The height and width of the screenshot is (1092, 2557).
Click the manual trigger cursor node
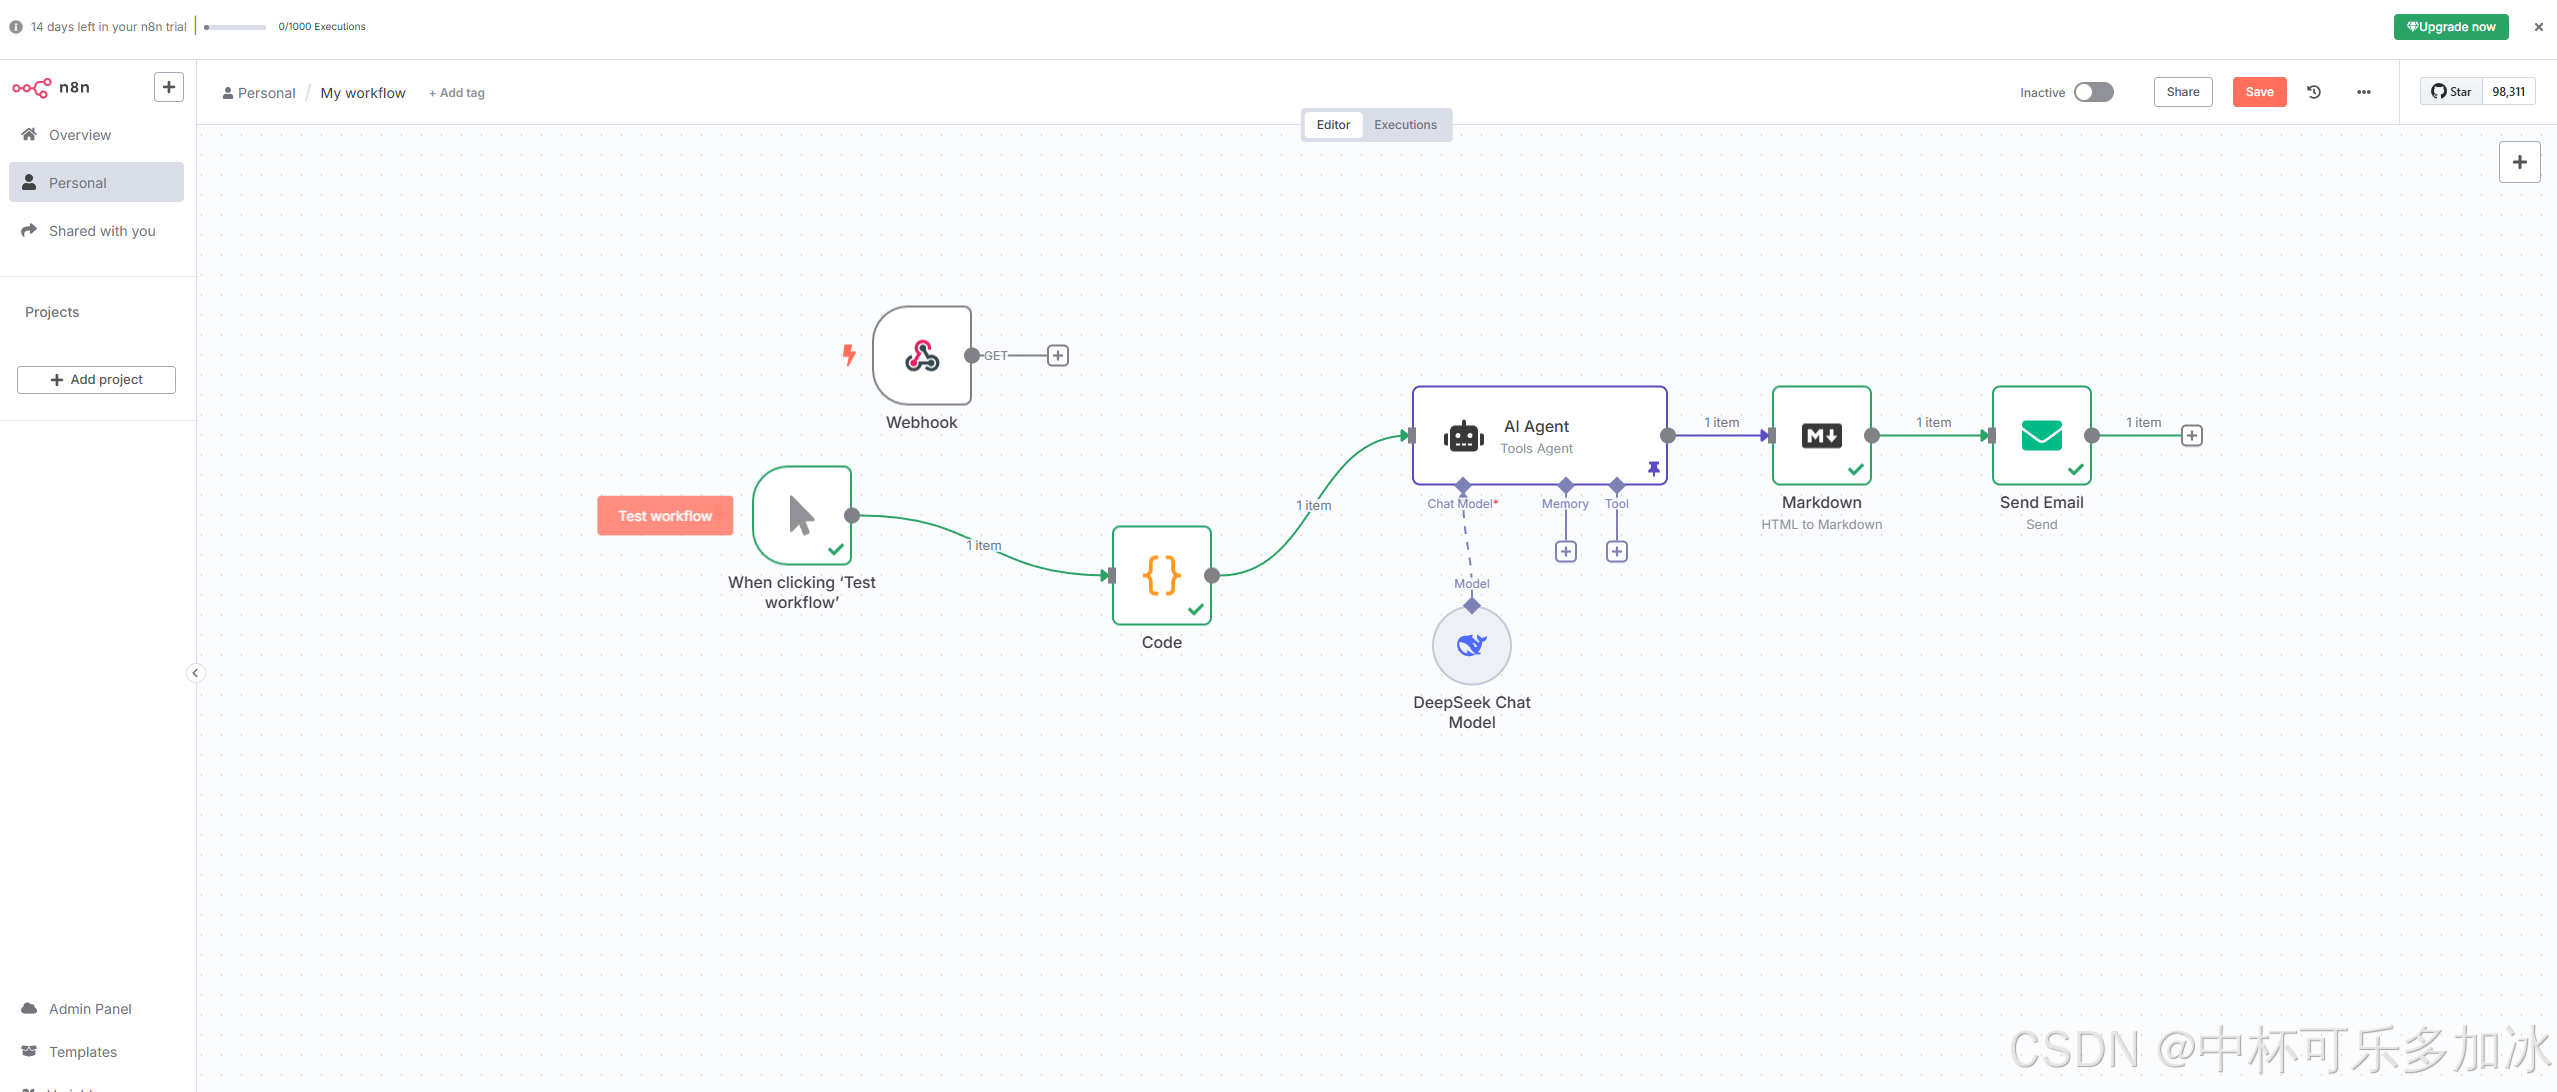(x=801, y=516)
